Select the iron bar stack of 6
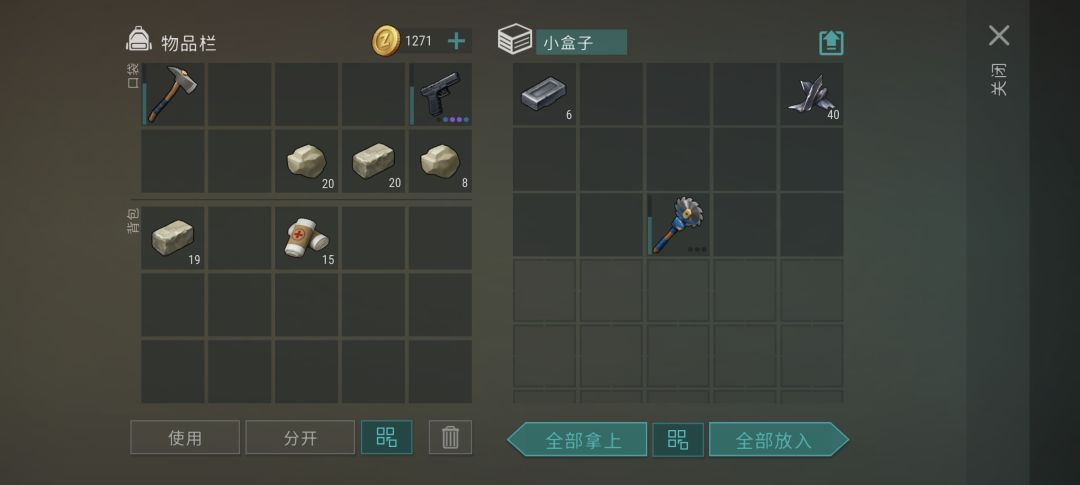Screen dimensions: 1080x485 [544, 94]
